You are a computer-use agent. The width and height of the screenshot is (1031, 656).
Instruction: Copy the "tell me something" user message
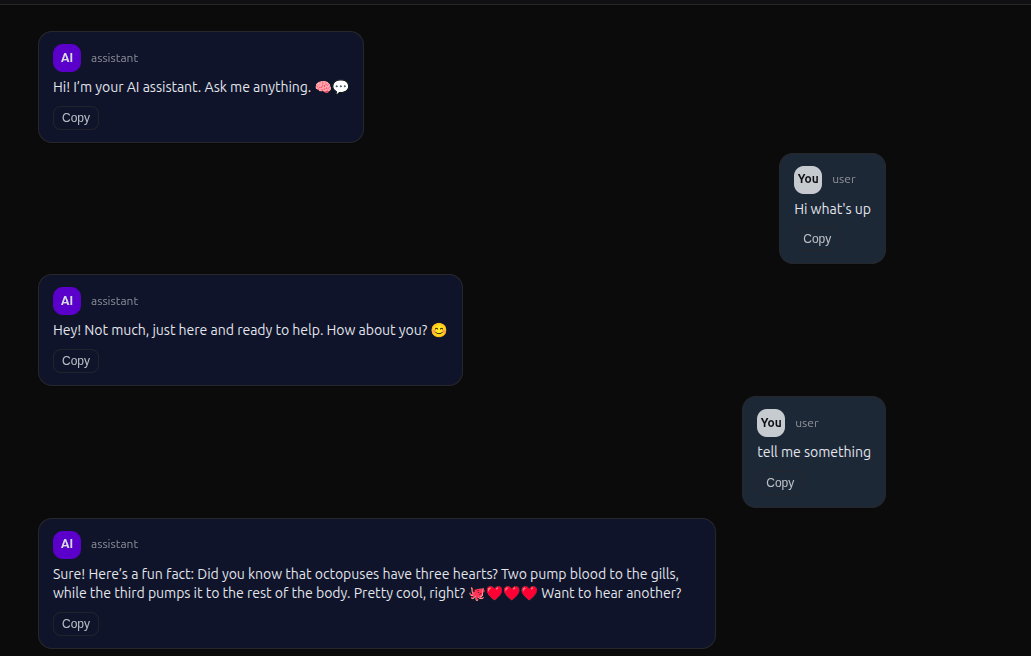[x=780, y=483]
